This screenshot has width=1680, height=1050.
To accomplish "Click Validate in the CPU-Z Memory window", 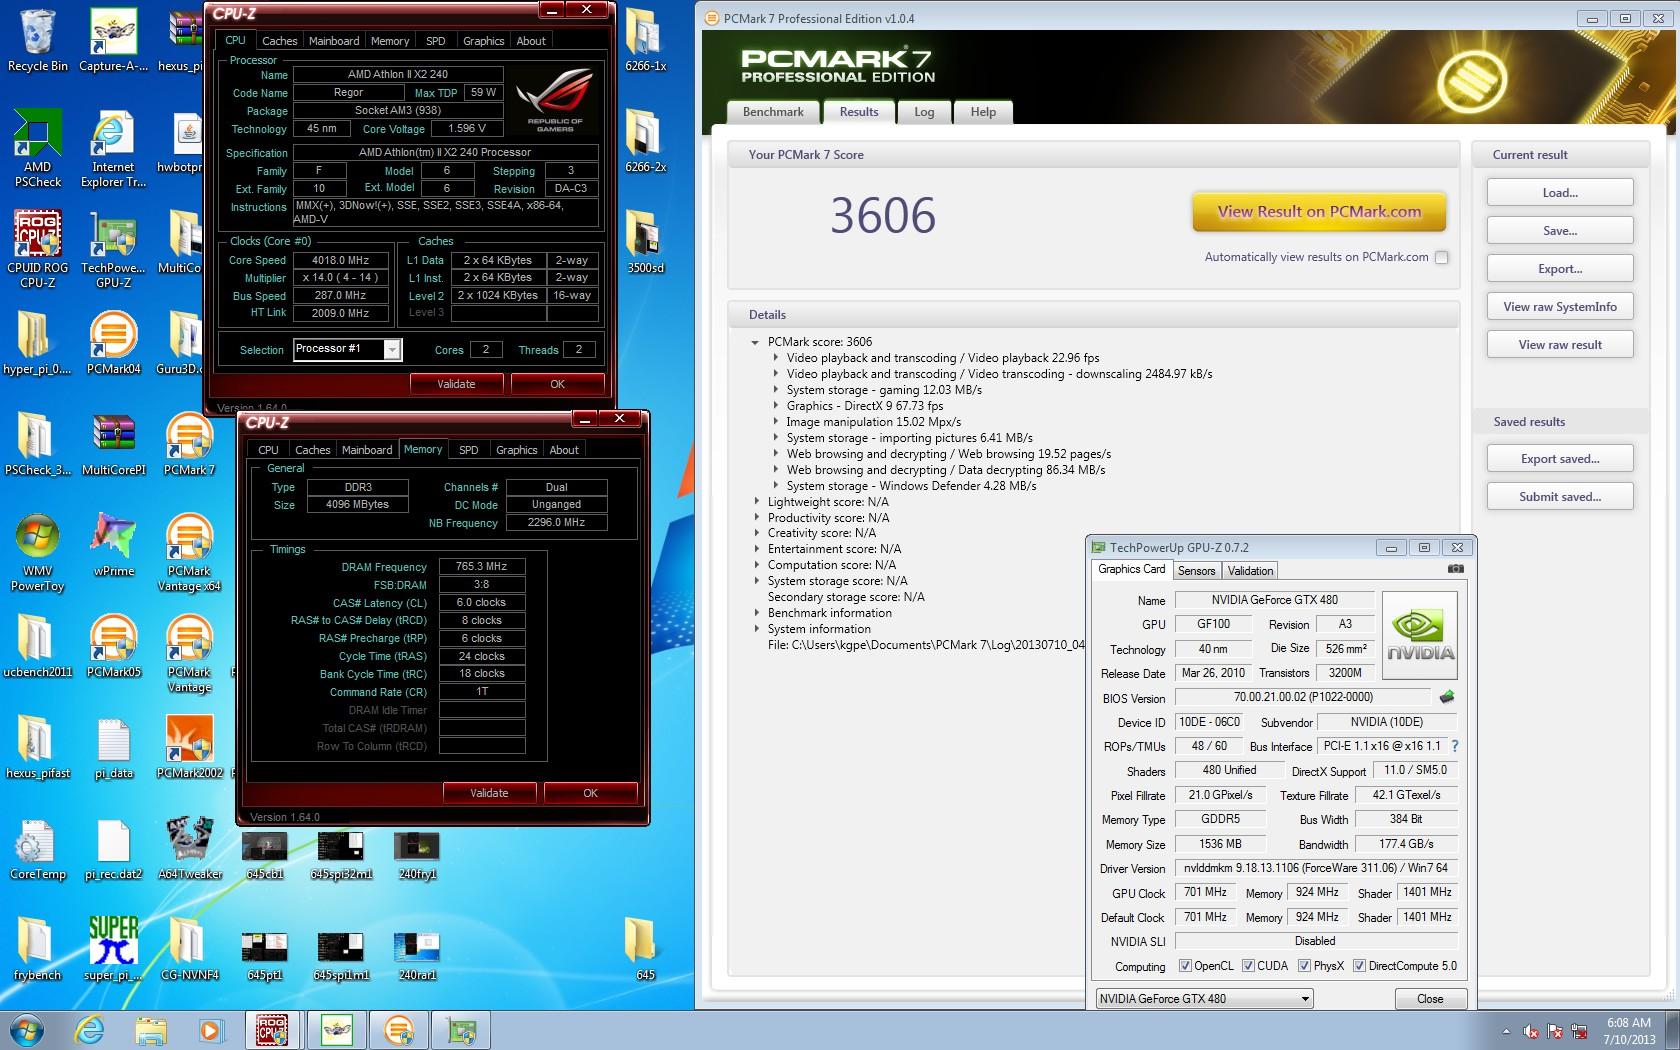I will 489,793.
